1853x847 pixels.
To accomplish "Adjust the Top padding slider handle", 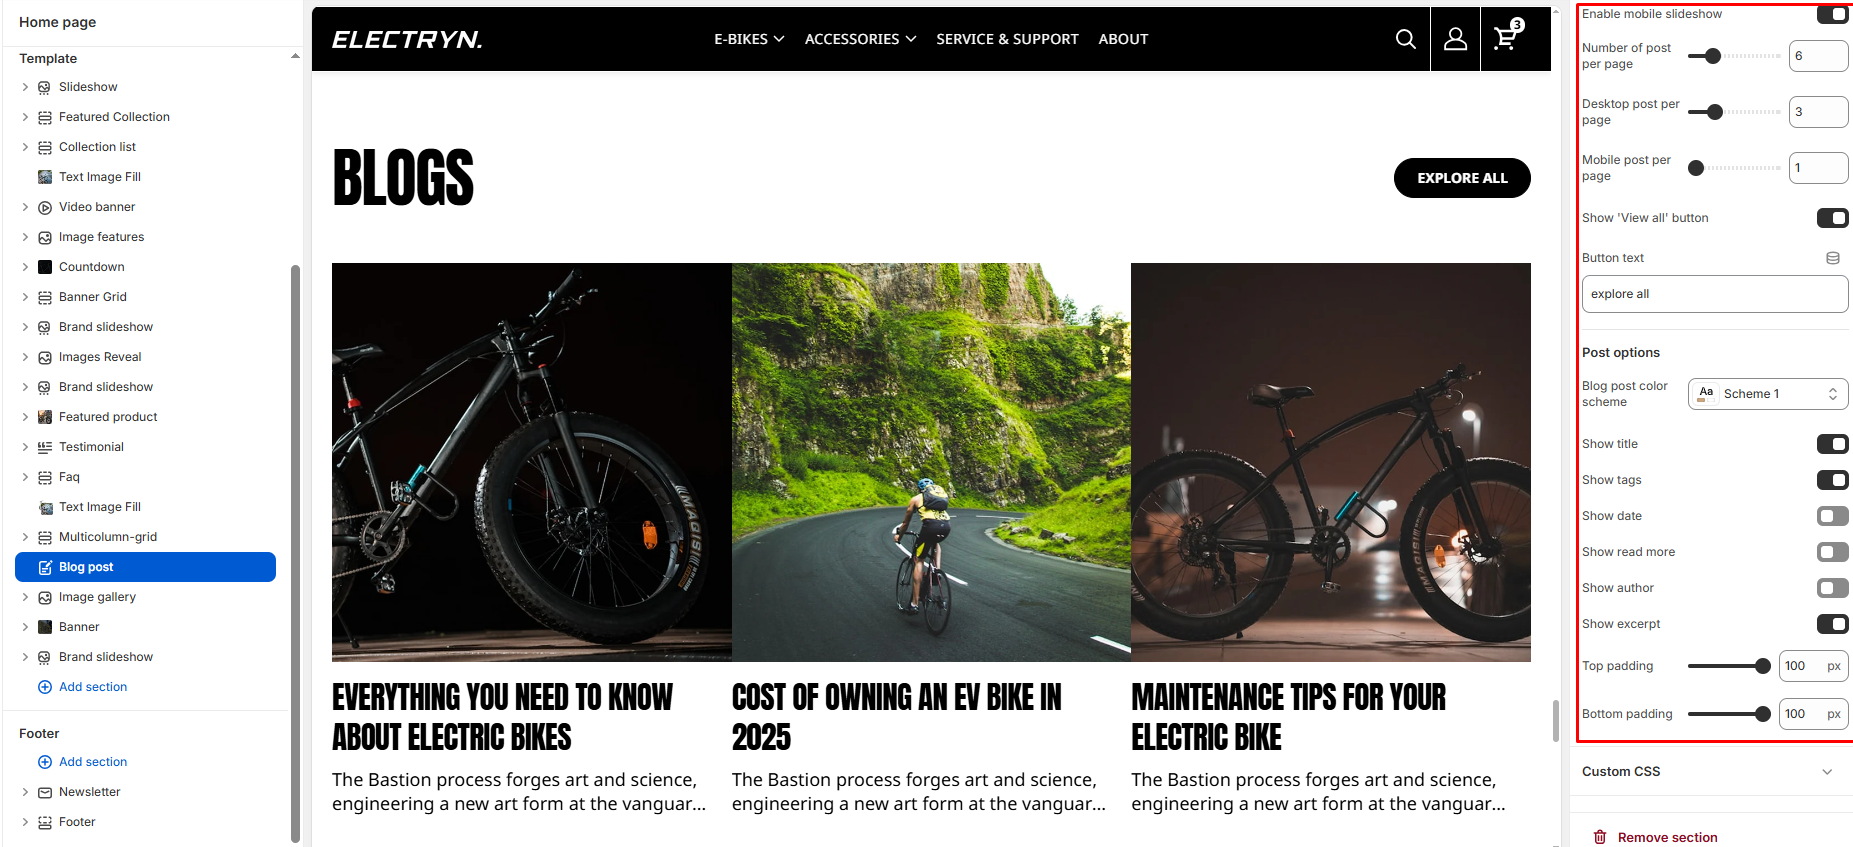I will (x=1763, y=666).
